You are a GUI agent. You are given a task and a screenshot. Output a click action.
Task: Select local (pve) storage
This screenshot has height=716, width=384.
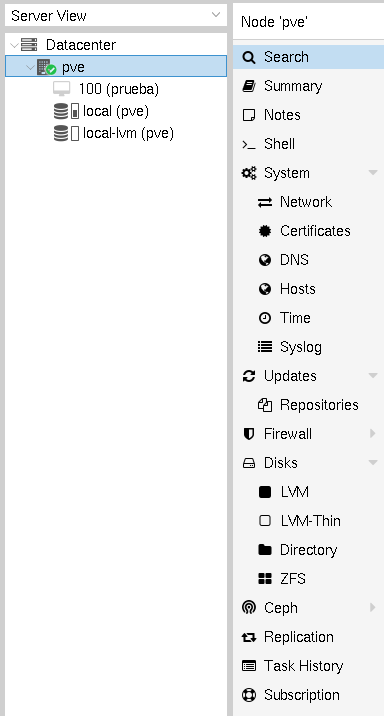pos(116,111)
